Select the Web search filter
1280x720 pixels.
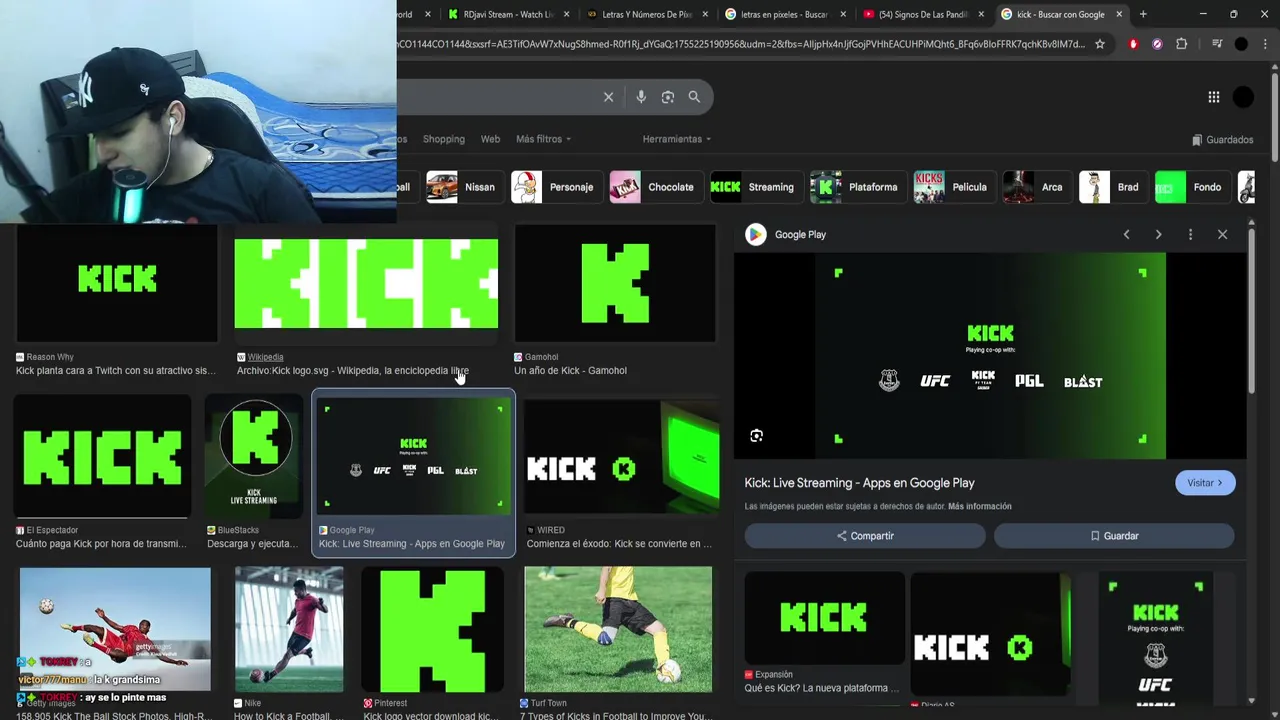[490, 139]
